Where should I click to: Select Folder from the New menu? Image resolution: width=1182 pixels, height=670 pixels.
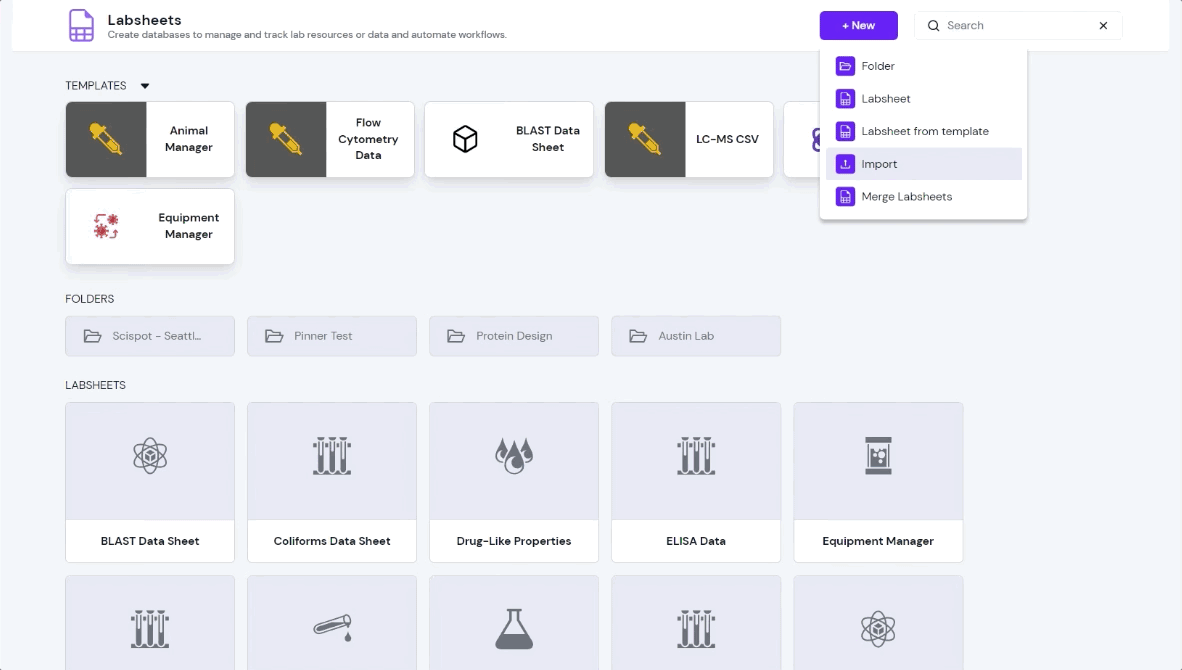[923, 66]
